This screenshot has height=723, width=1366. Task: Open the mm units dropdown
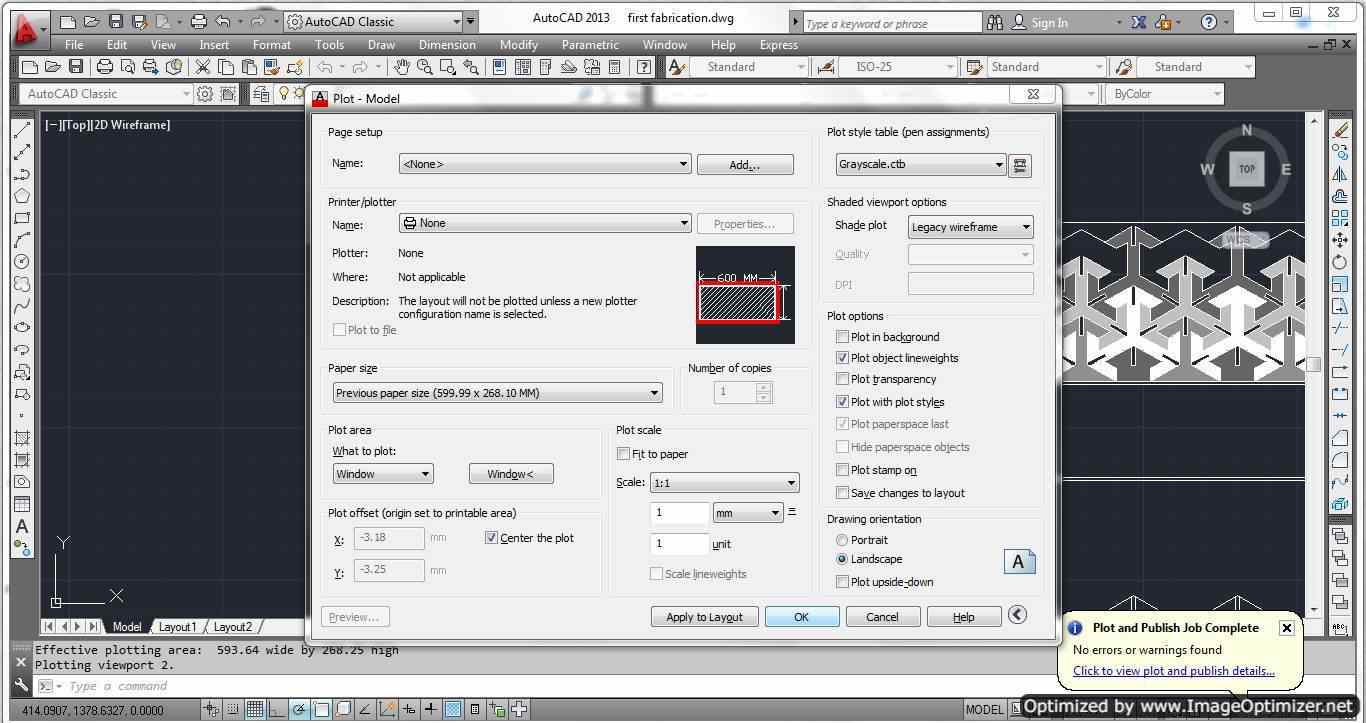coord(748,513)
